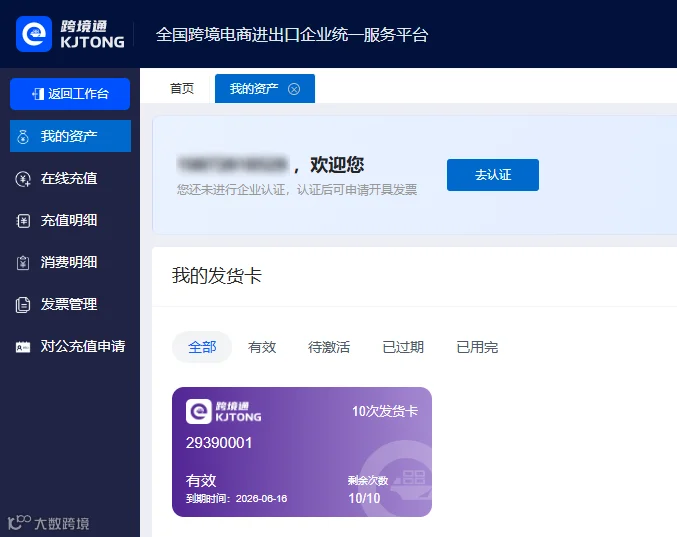
Task: Open 发票管理 menu item
Action: point(69,304)
